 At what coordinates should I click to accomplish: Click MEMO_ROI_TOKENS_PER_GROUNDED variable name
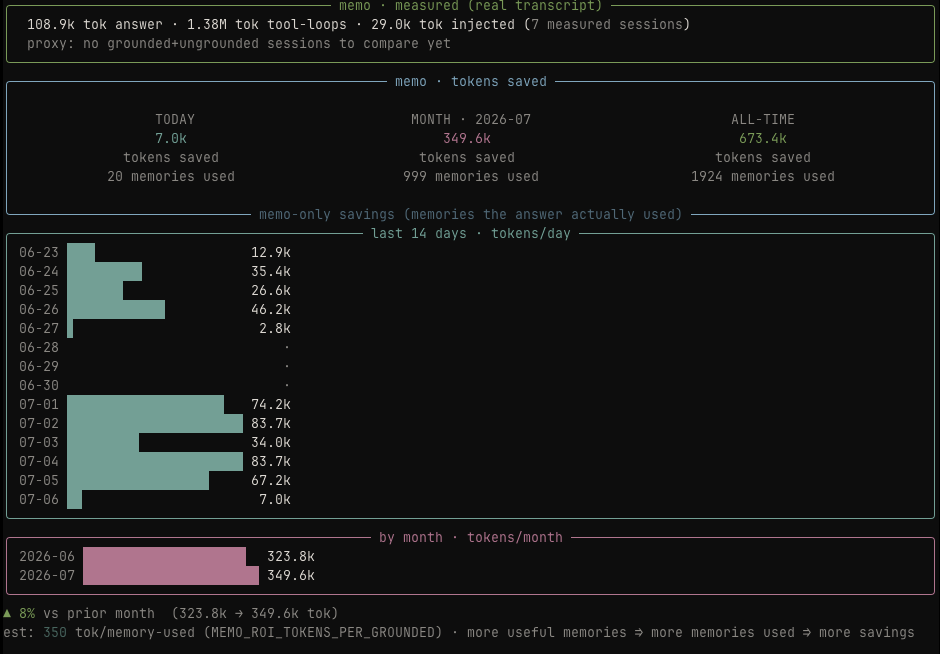(323, 633)
